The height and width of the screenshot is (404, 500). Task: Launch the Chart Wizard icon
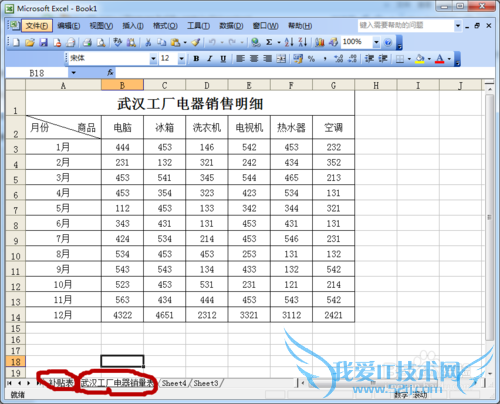pos(319,42)
